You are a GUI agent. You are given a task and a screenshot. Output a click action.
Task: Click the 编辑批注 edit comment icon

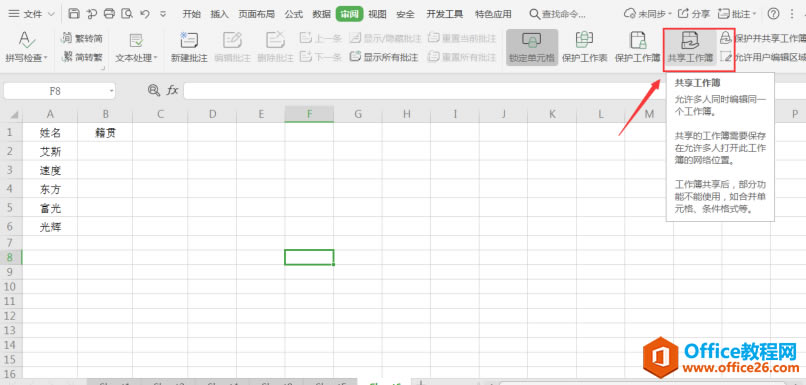click(232, 40)
